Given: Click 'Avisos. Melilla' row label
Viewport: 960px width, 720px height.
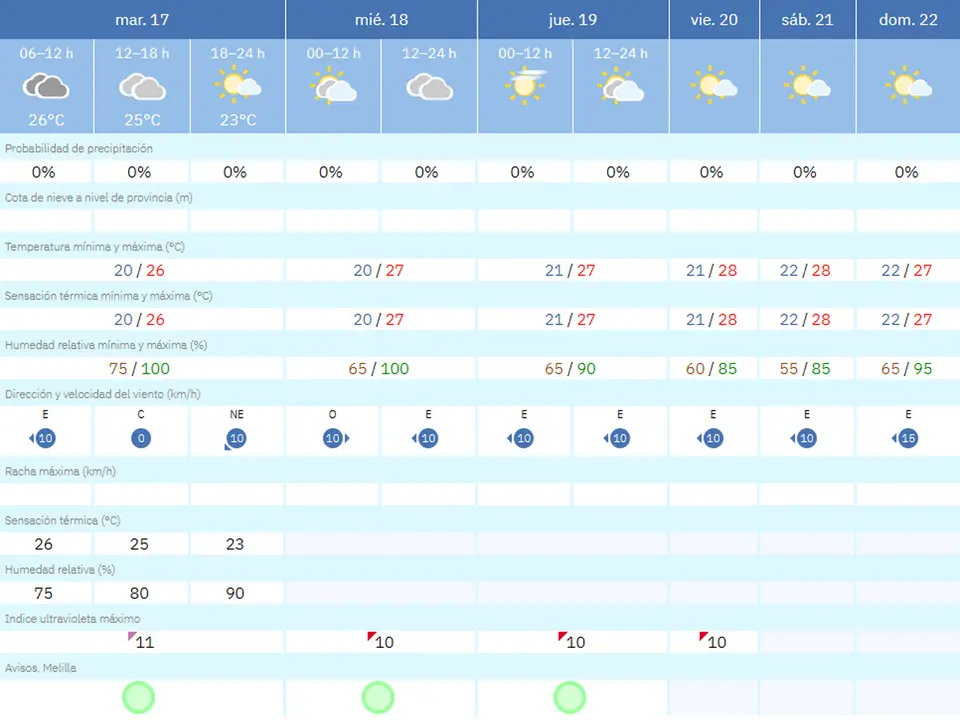Looking at the screenshot, I should (40, 668).
